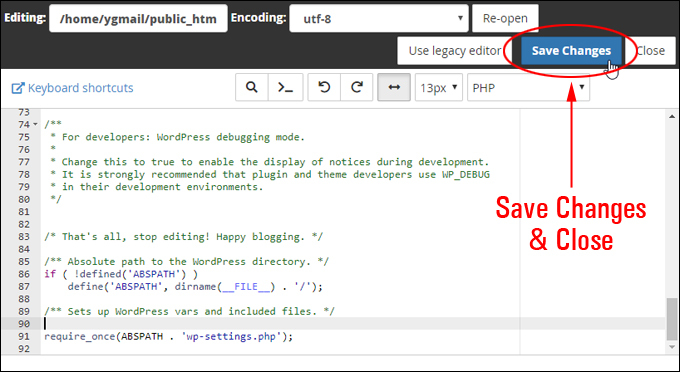
Task: Click line number 73 in the gutter
Action: tap(24, 112)
